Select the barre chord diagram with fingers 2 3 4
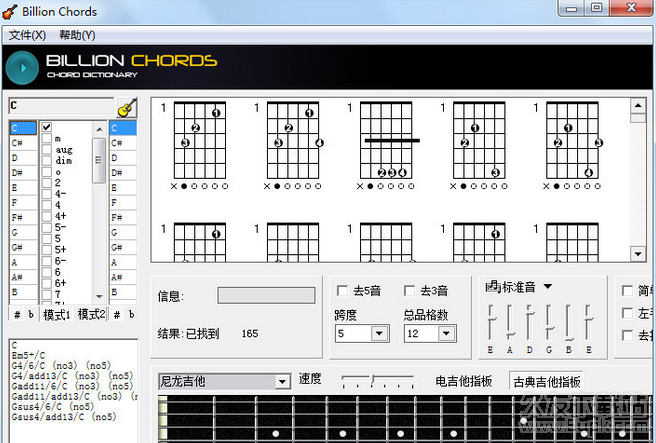The image size is (656, 443). pos(386,145)
